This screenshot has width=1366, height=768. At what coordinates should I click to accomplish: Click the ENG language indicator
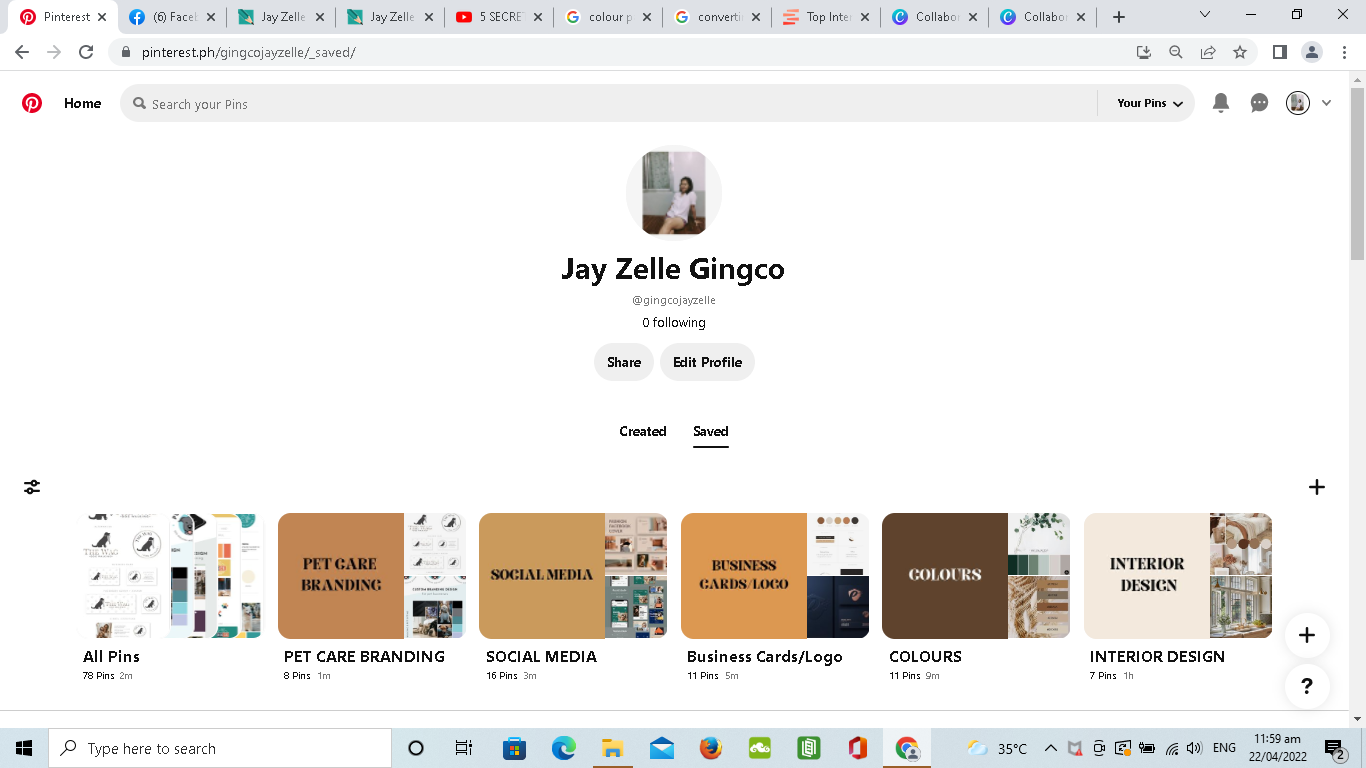tap(1224, 748)
